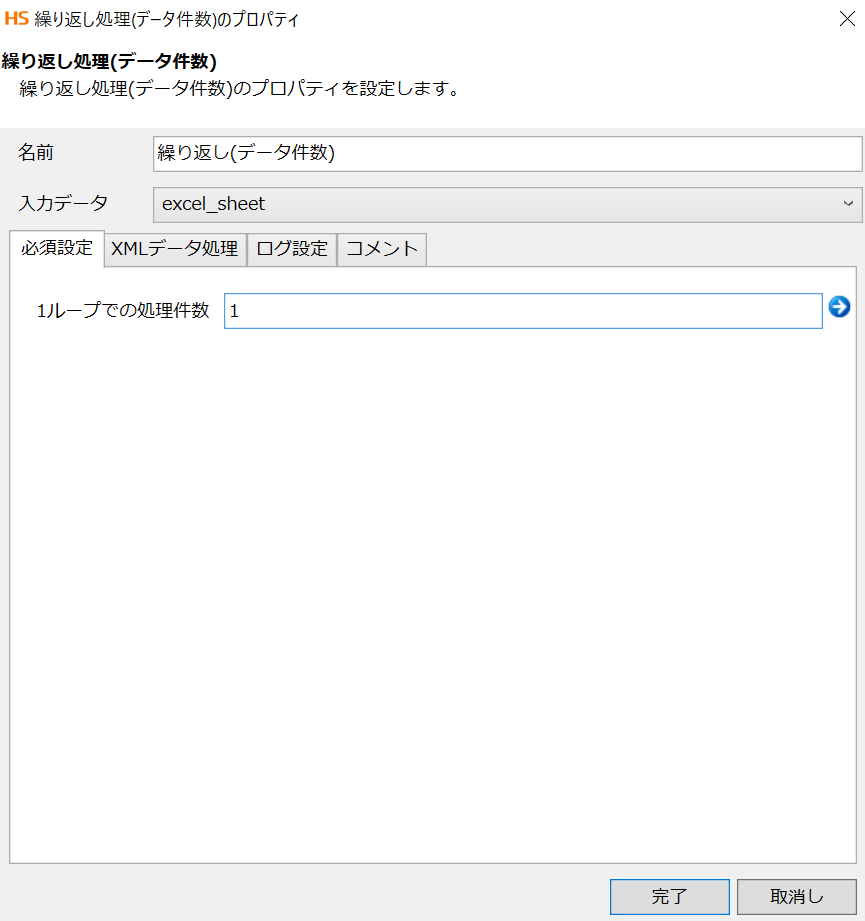Close the properties dialog with the X

(x=847, y=18)
